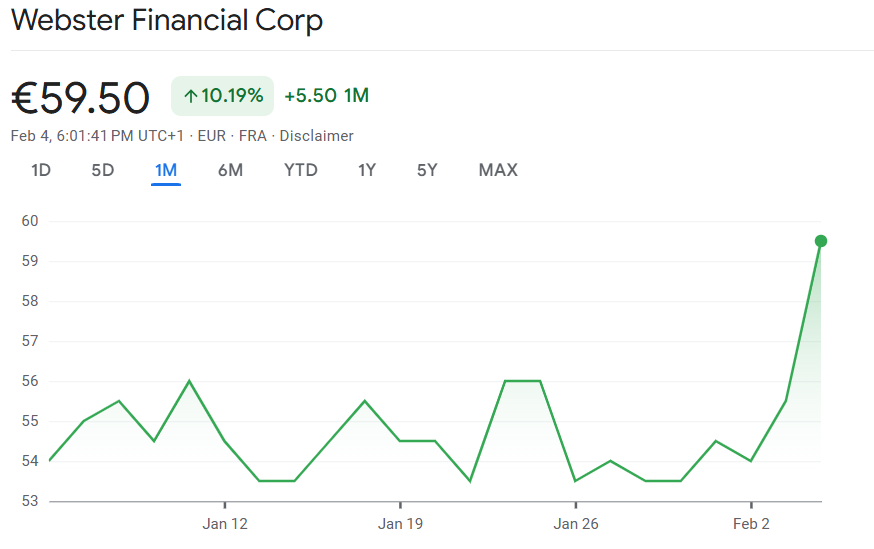Open the 5Y chart range
This screenshot has height=549, width=874.
point(427,170)
